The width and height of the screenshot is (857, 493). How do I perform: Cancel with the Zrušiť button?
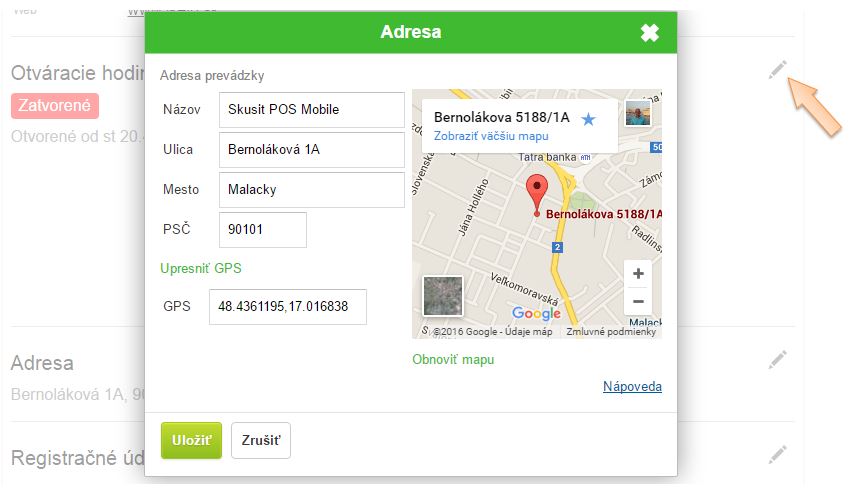pyautogui.click(x=261, y=440)
